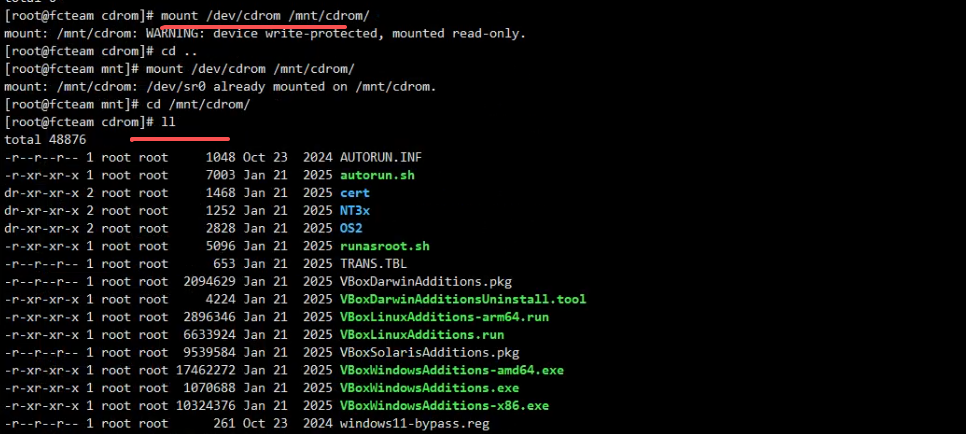Select the OS2 directory name
966x434 pixels.
351,229
